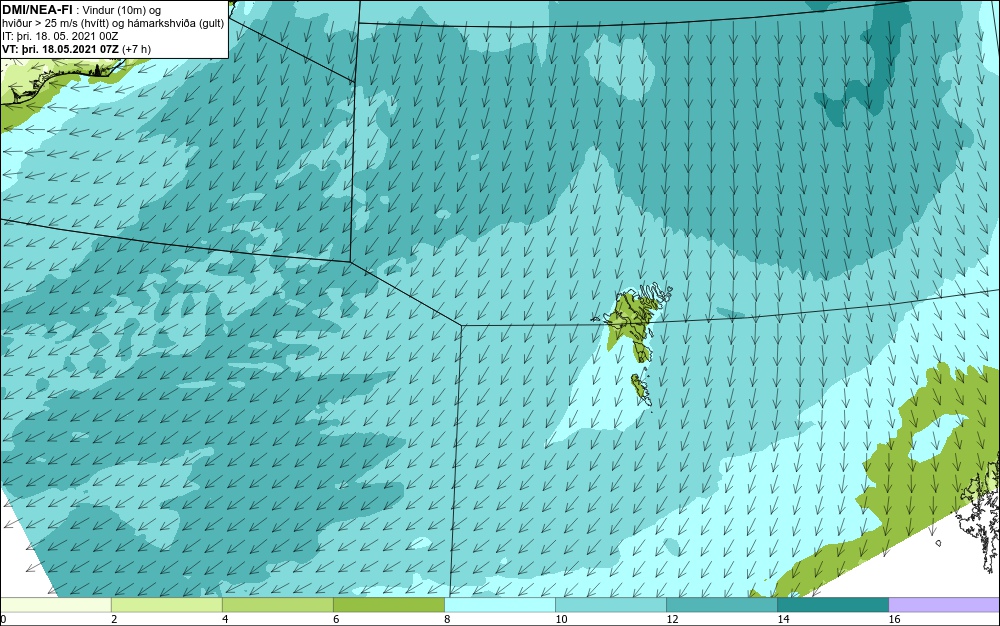Click the 8–10 m/s light cyan legend swatch
Screen dimensions: 1000x626
(499, 605)
